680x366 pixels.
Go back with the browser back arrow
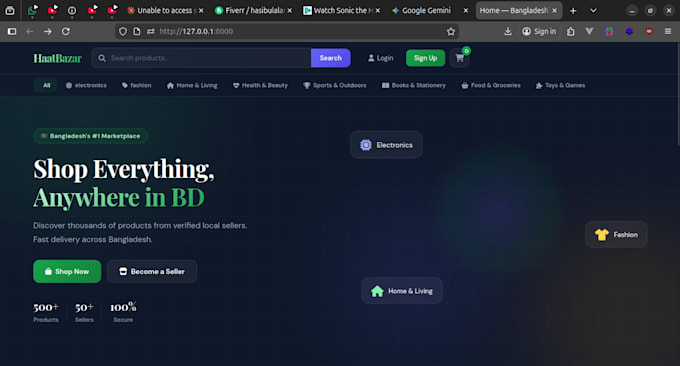29,31
